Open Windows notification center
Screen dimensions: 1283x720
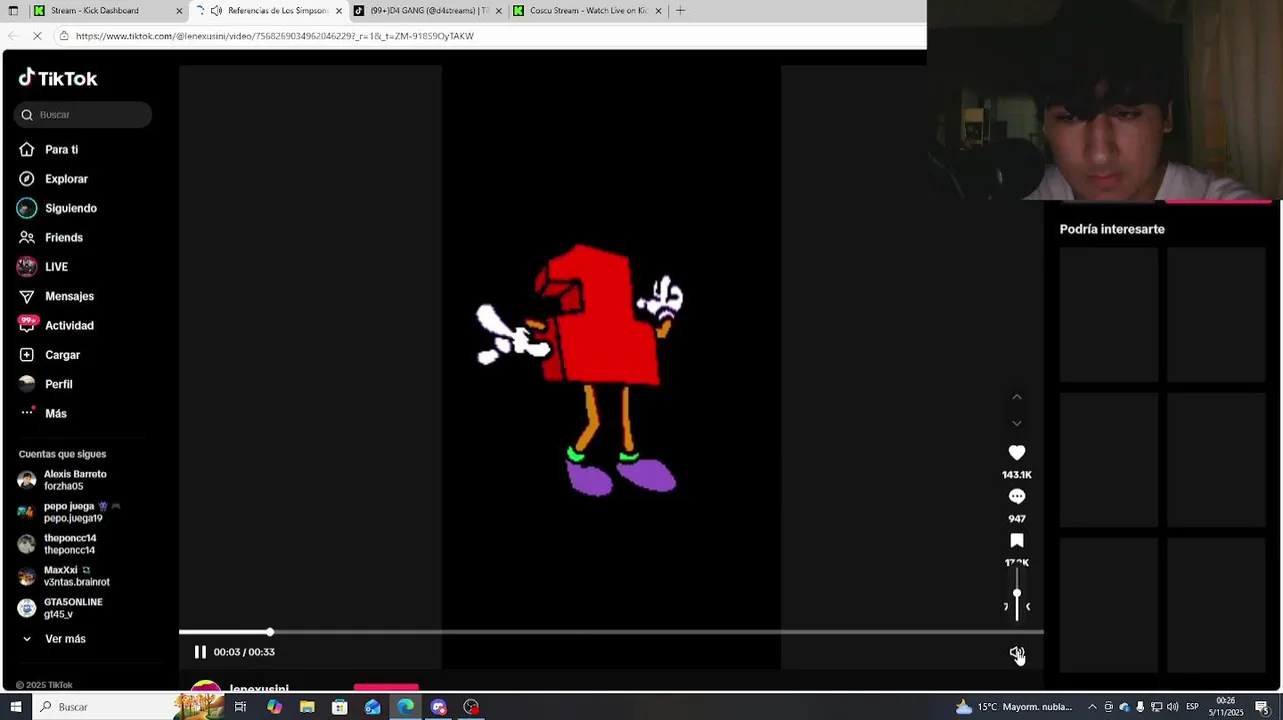tap(1262, 707)
